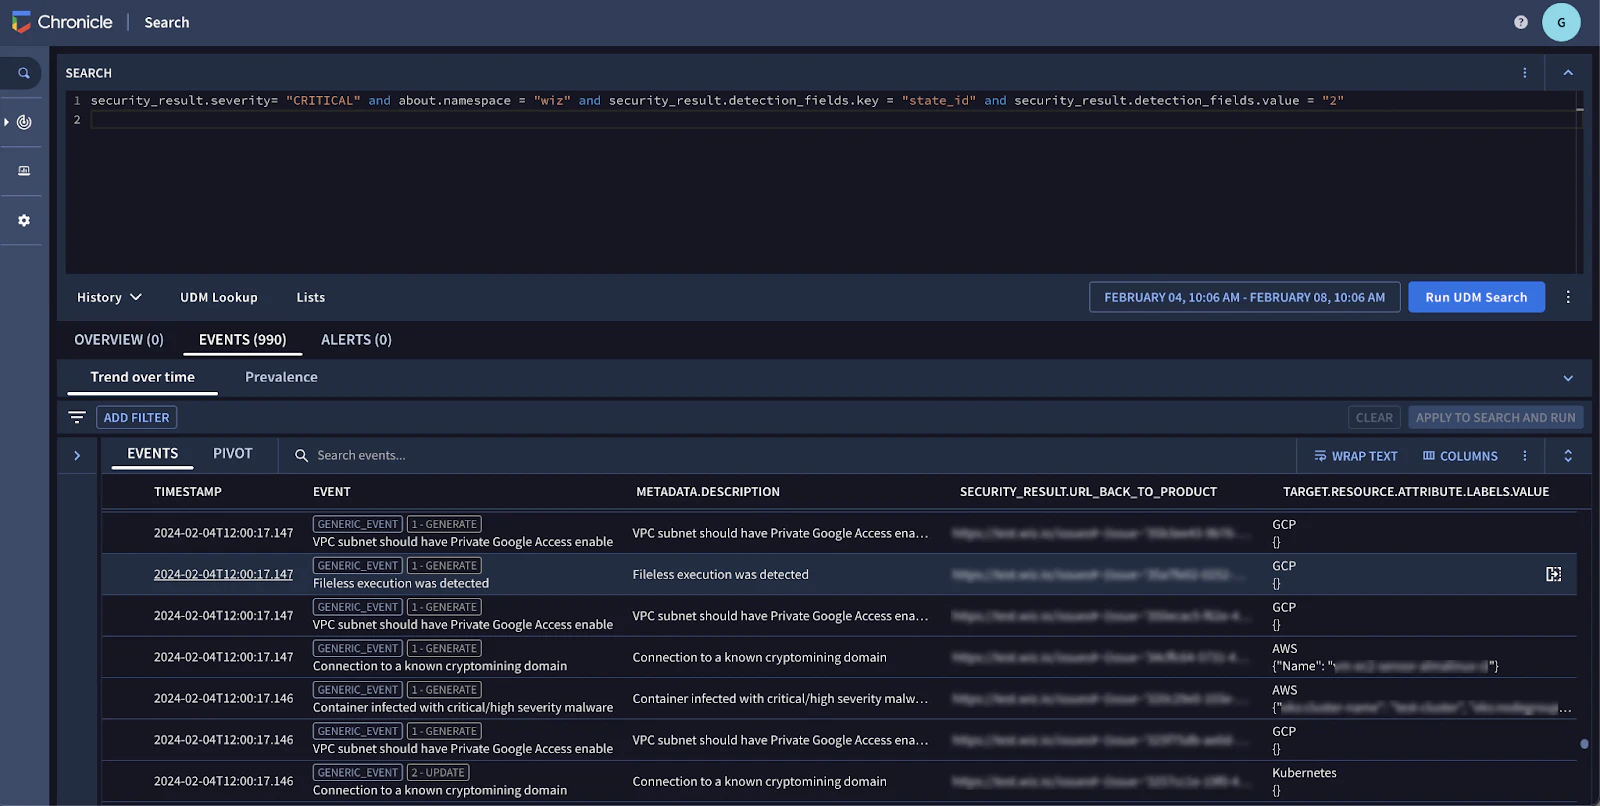The image size is (1600, 806).
Task: Open the help question mark icon
Action: click(1521, 22)
